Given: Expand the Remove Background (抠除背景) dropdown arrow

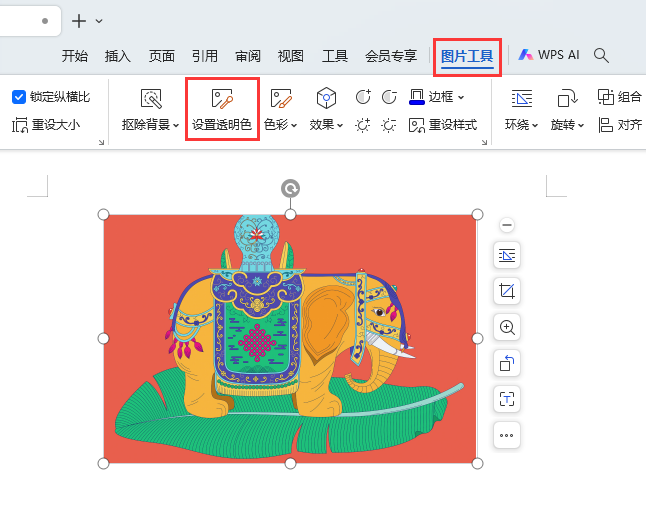Looking at the screenshot, I should pyautogui.click(x=176, y=125).
